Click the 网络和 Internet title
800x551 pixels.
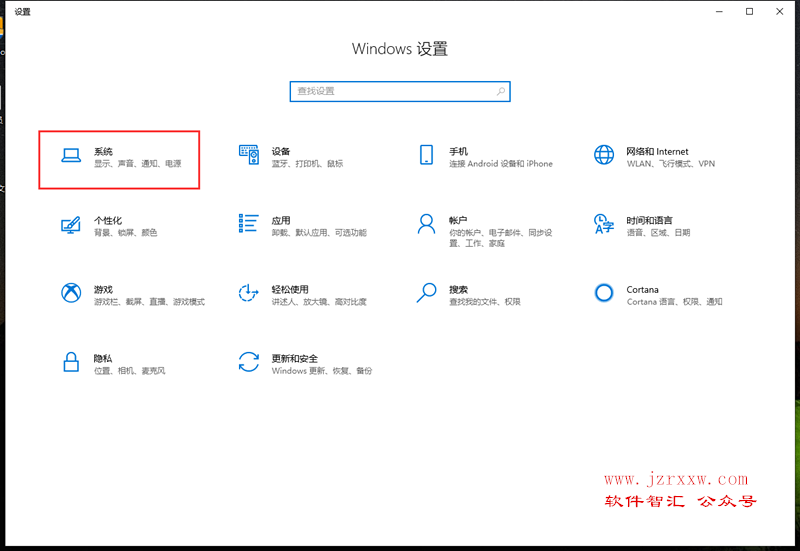(x=657, y=152)
